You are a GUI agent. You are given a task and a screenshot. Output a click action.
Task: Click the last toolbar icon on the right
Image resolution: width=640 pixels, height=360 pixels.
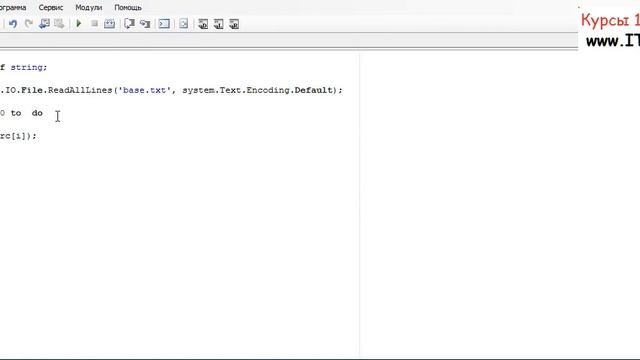click(234, 24)
